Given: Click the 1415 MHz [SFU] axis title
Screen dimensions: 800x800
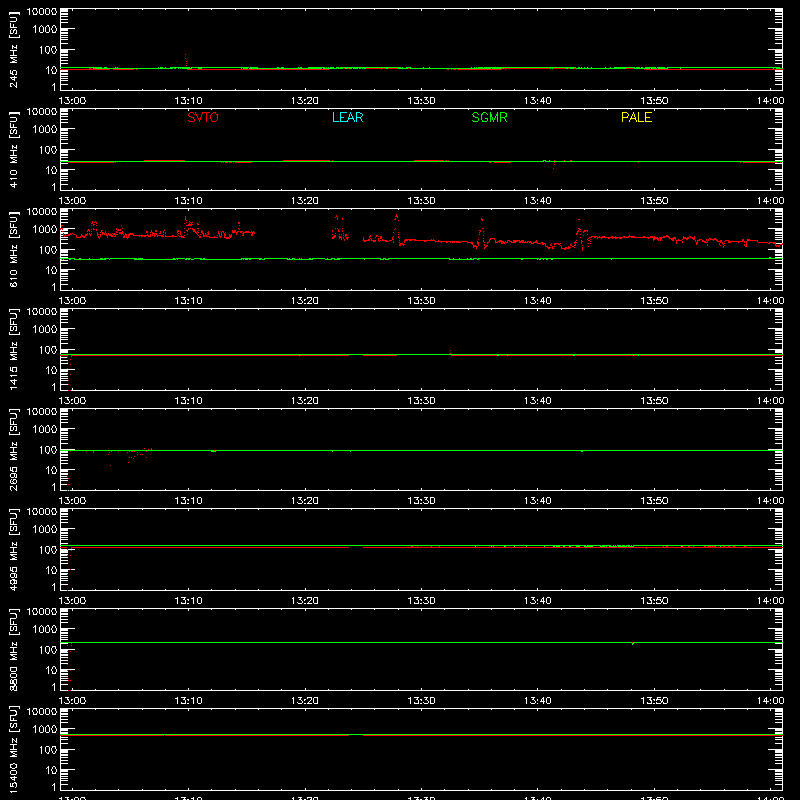Looking at the screenshot, I should pyautogui.click(x=13, y=349).
